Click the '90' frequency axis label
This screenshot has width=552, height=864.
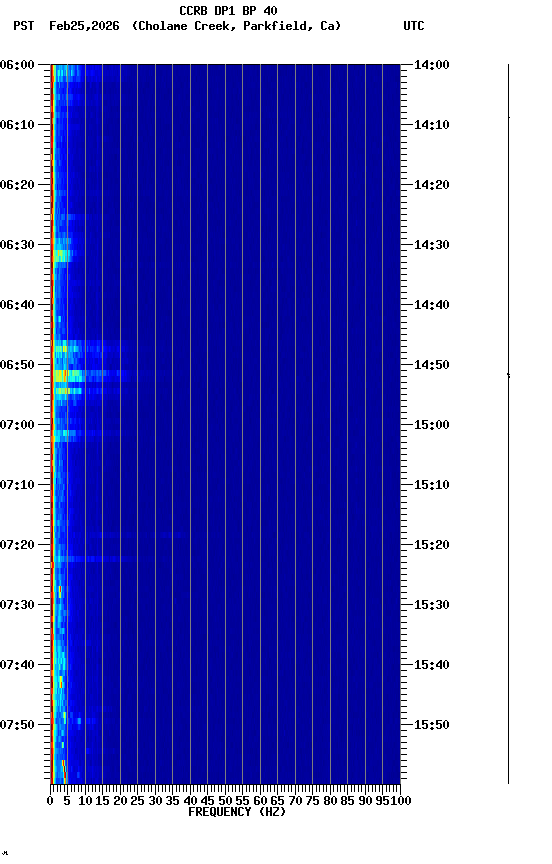365,801
